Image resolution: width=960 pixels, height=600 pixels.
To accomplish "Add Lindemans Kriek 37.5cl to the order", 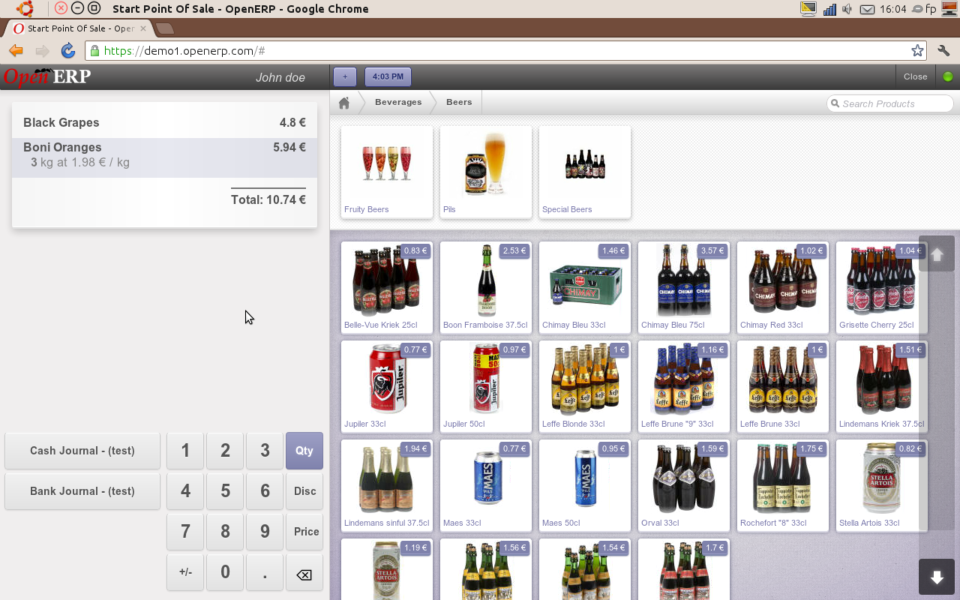I will click(882, 386).
